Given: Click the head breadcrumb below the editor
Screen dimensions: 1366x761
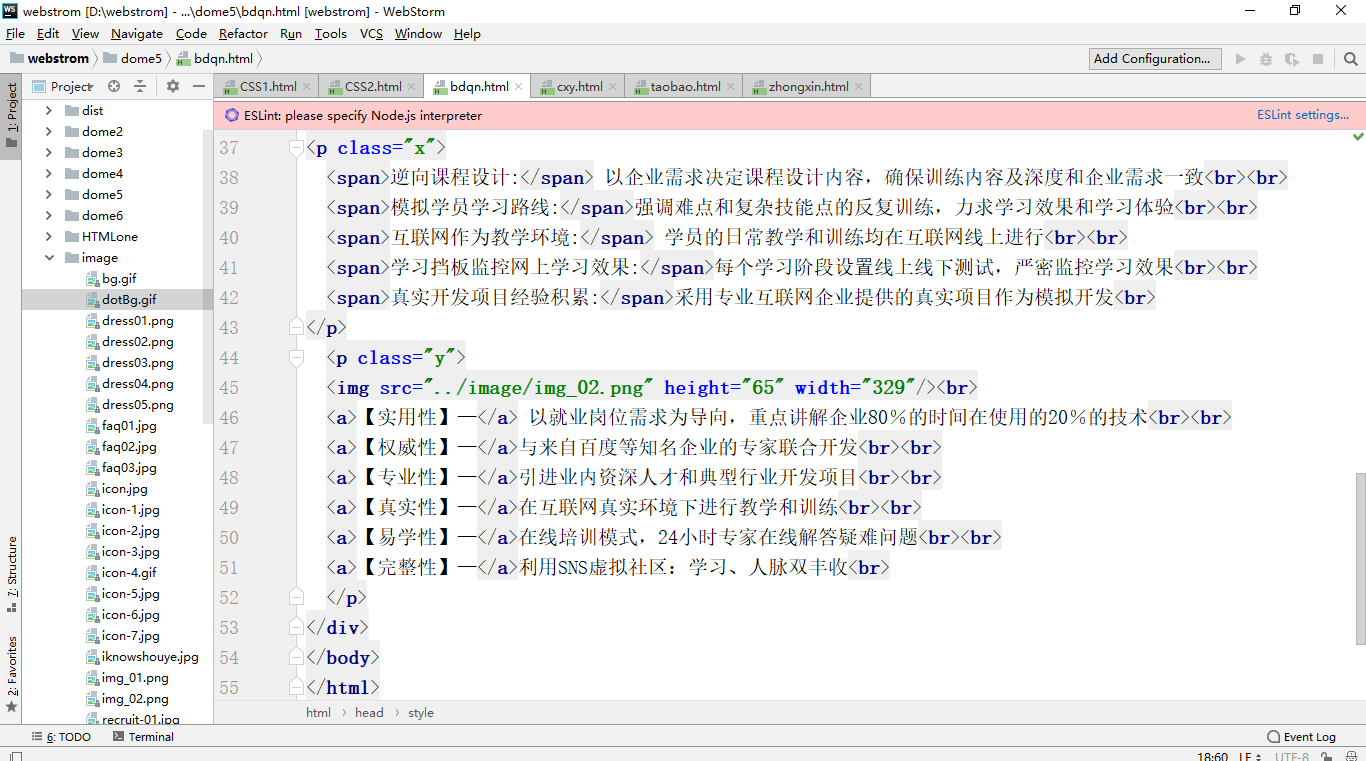Looking at the screenshot, I should point(369,713).
